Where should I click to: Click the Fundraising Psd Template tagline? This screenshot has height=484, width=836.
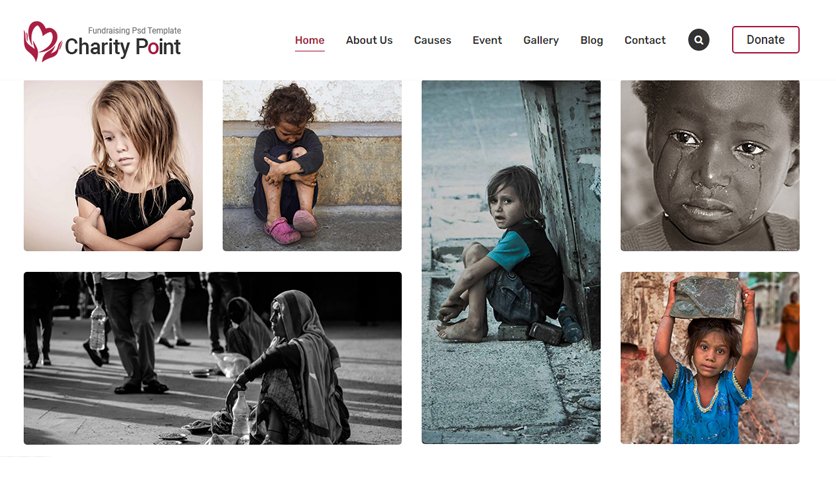(134, 30)
